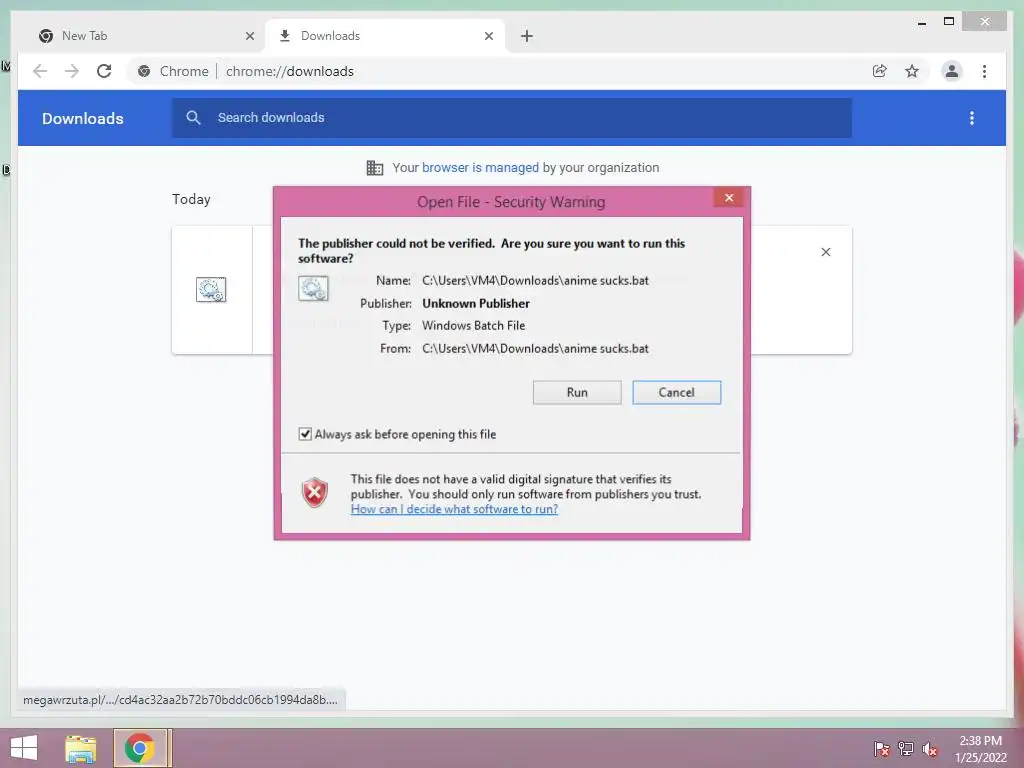Open the 'browser is managed' link
The image size is (1024, 768).
coord(480,168)
